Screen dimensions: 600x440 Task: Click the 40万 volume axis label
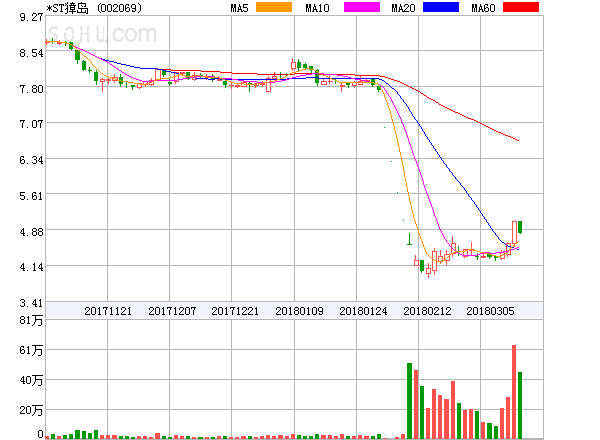pyautogui.click(x=31, y=380)
